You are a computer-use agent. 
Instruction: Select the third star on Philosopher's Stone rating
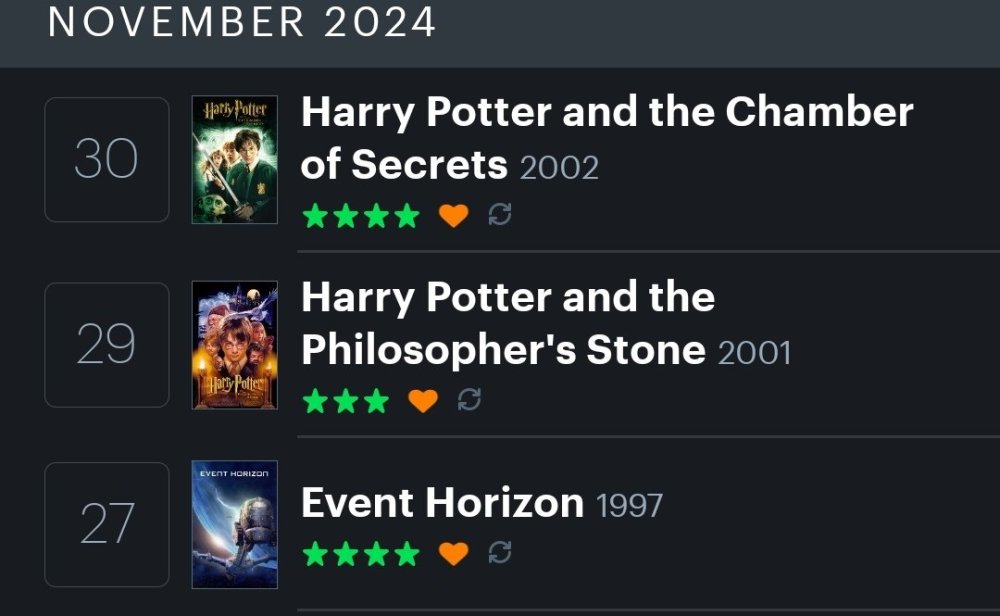pos(376,400)
